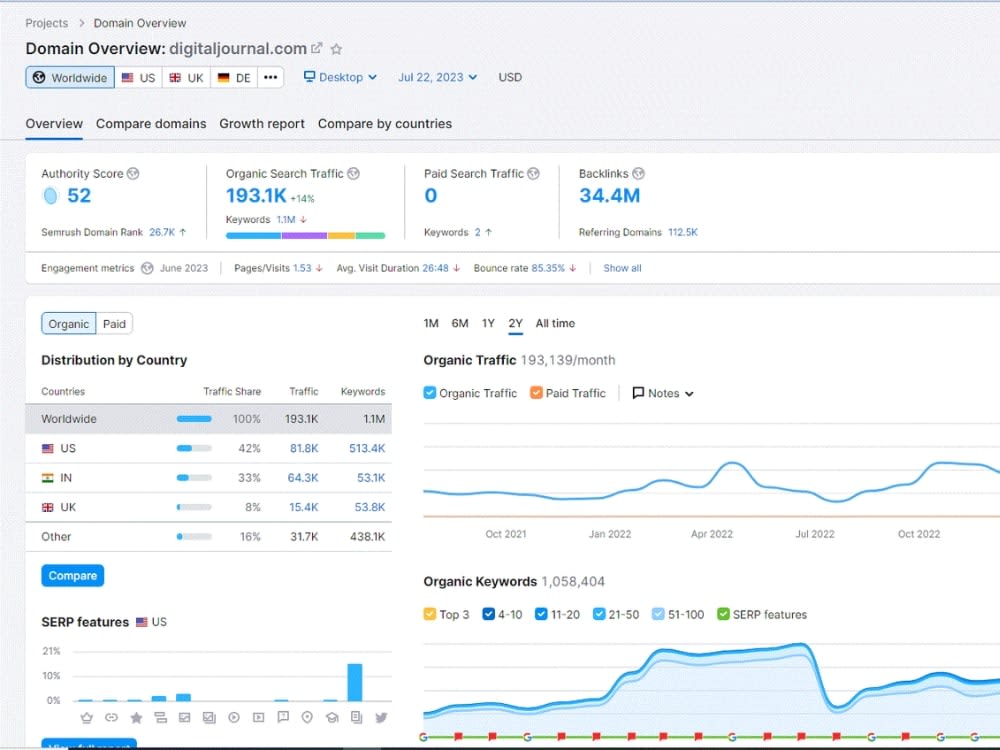Open the Compare by countries tab
Image resolution: width=1000 pixels, height=750 pixels.
click(x=385, y=124)
